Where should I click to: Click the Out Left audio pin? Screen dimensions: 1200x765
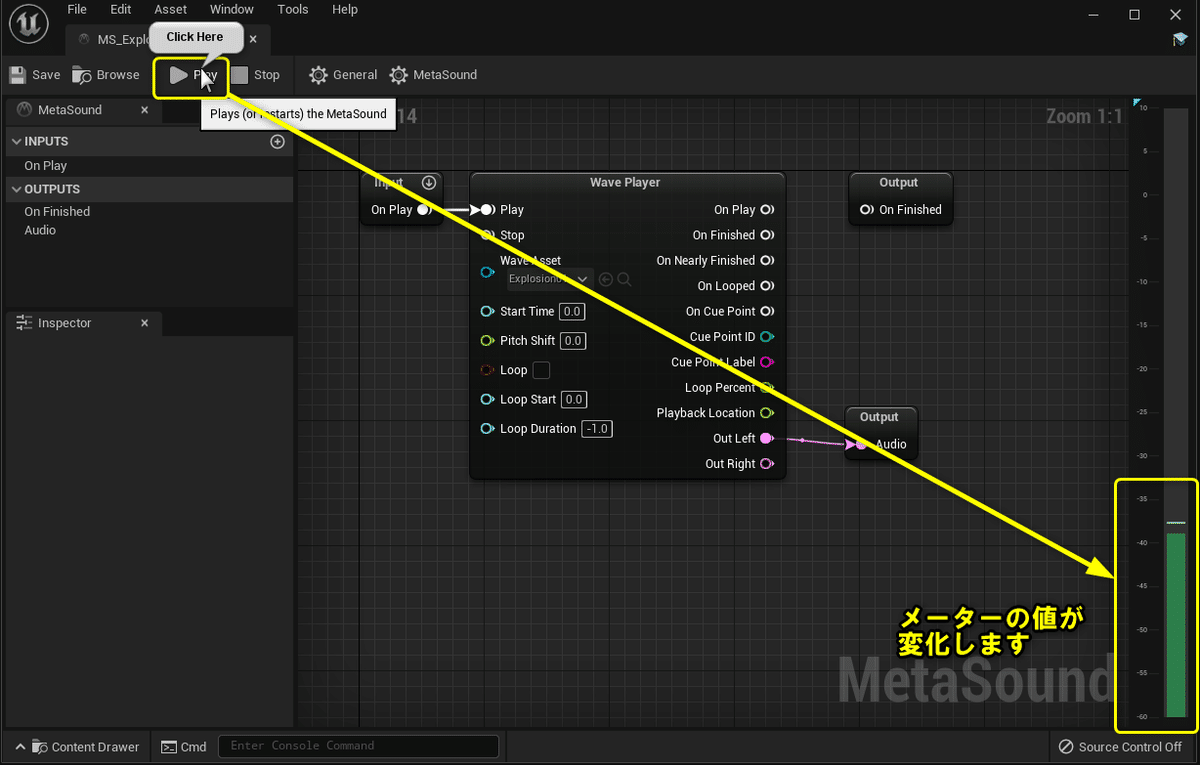coord(767,438)
